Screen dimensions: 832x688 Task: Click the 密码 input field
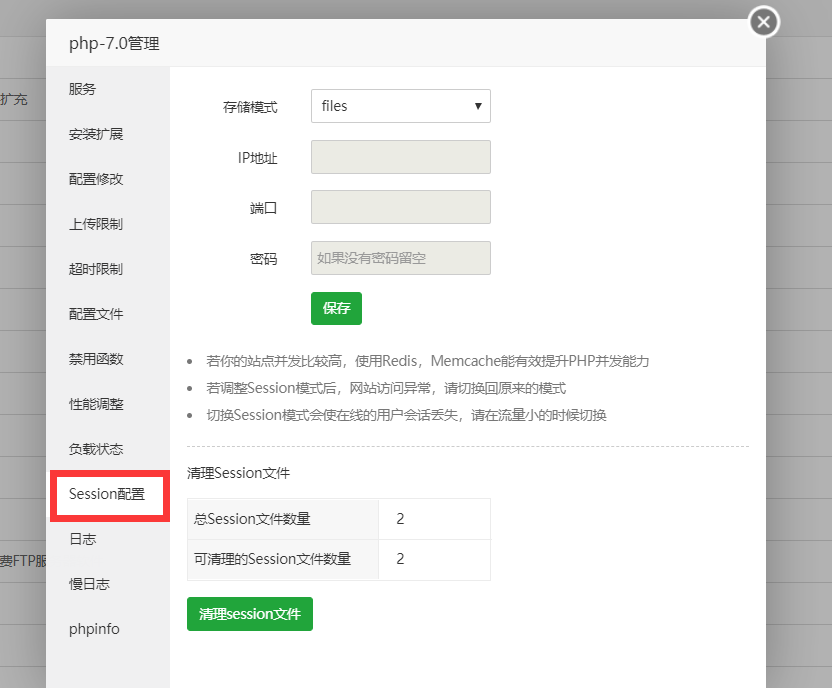click(401, 258)
